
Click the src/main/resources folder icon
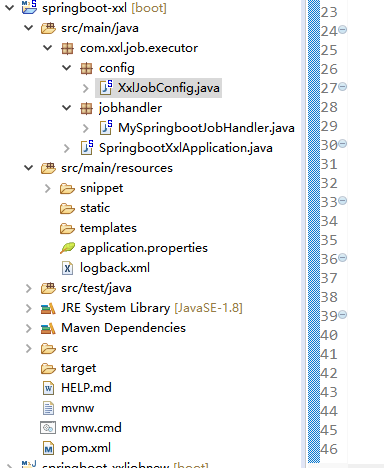(x=48, y=168)
